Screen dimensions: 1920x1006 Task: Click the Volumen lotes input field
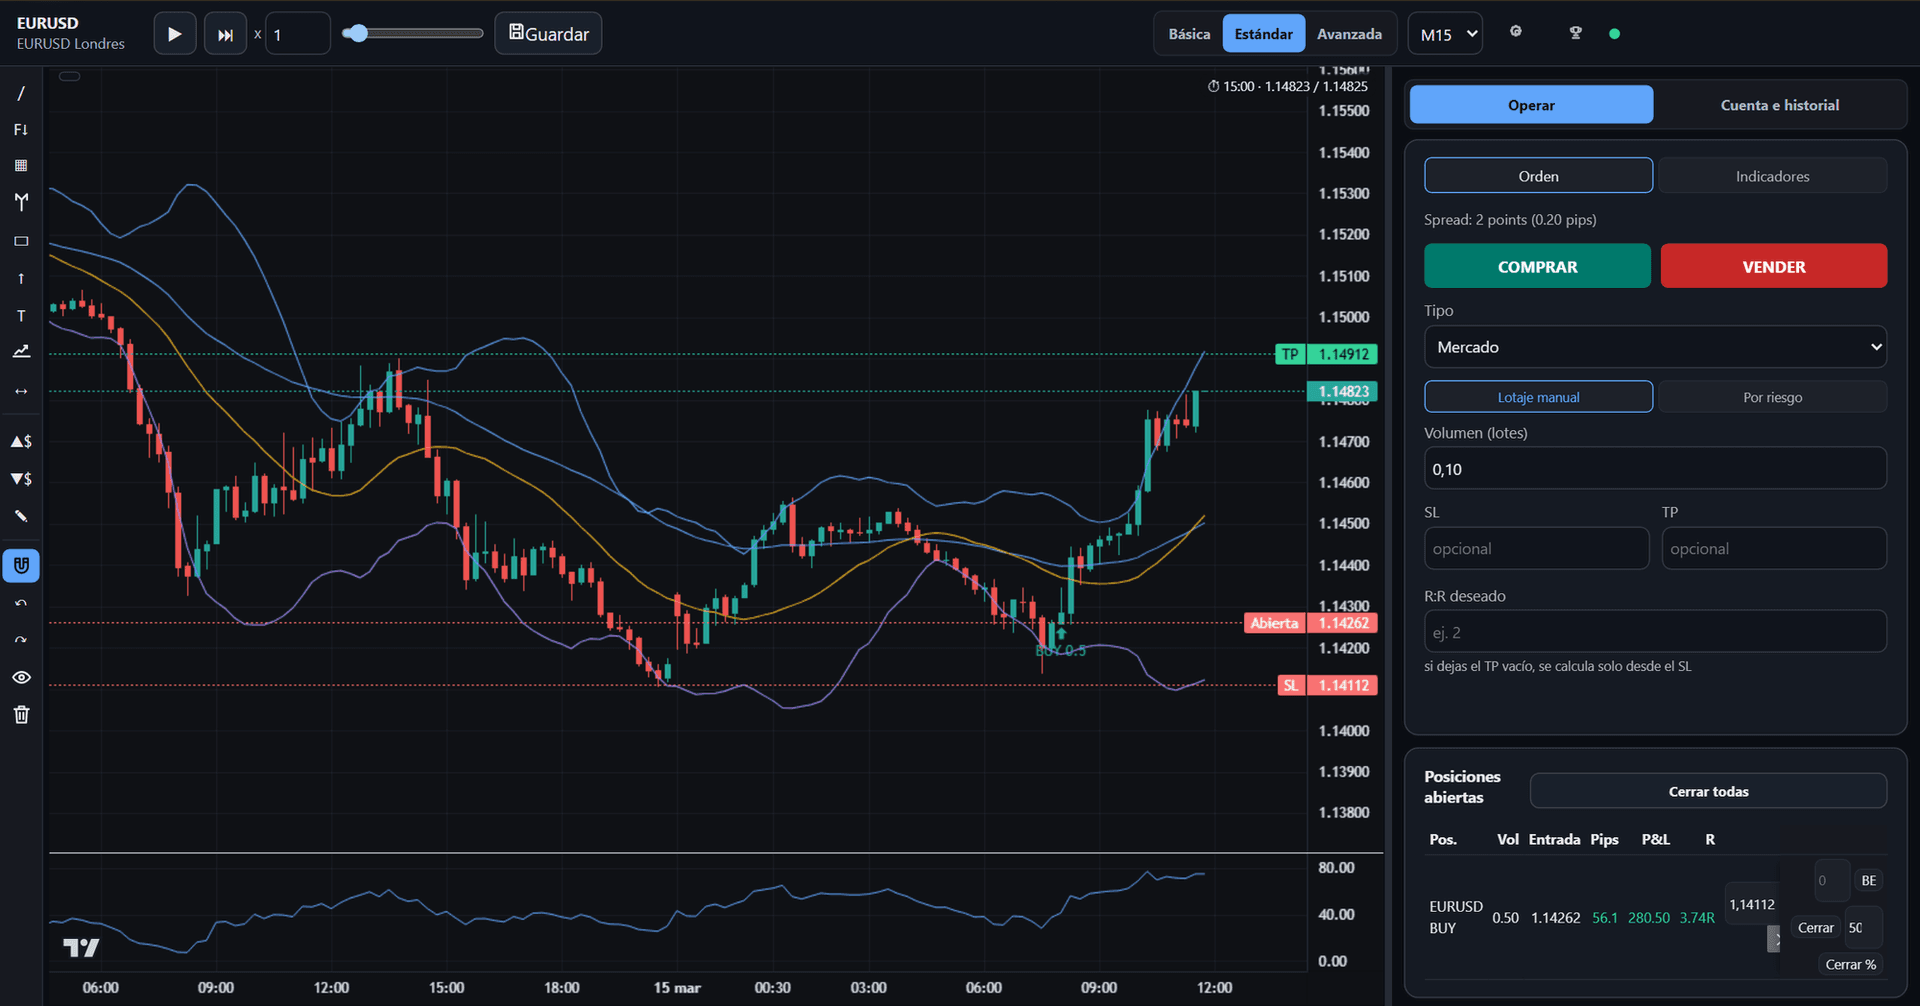point(1655,469)
